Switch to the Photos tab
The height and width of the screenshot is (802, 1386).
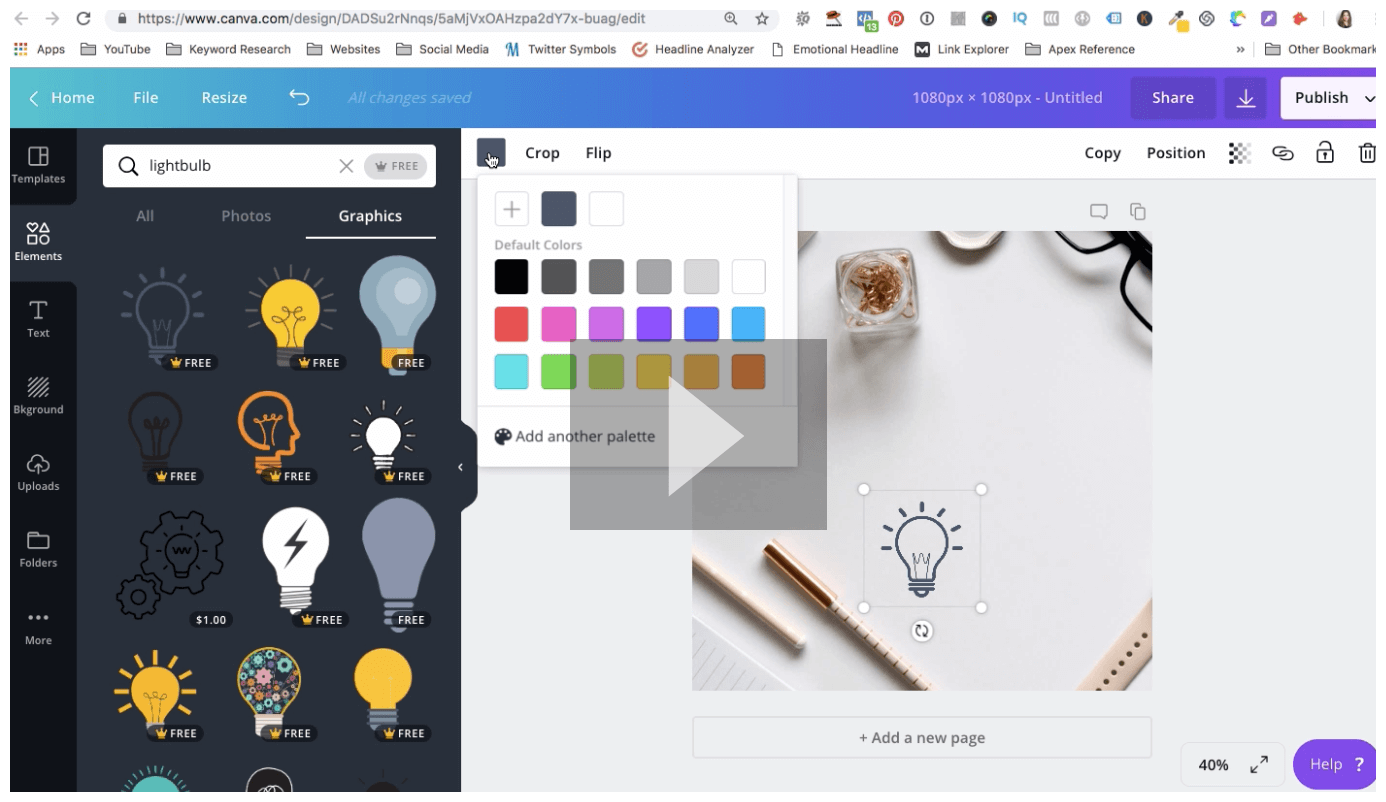[x=246, y=216]
